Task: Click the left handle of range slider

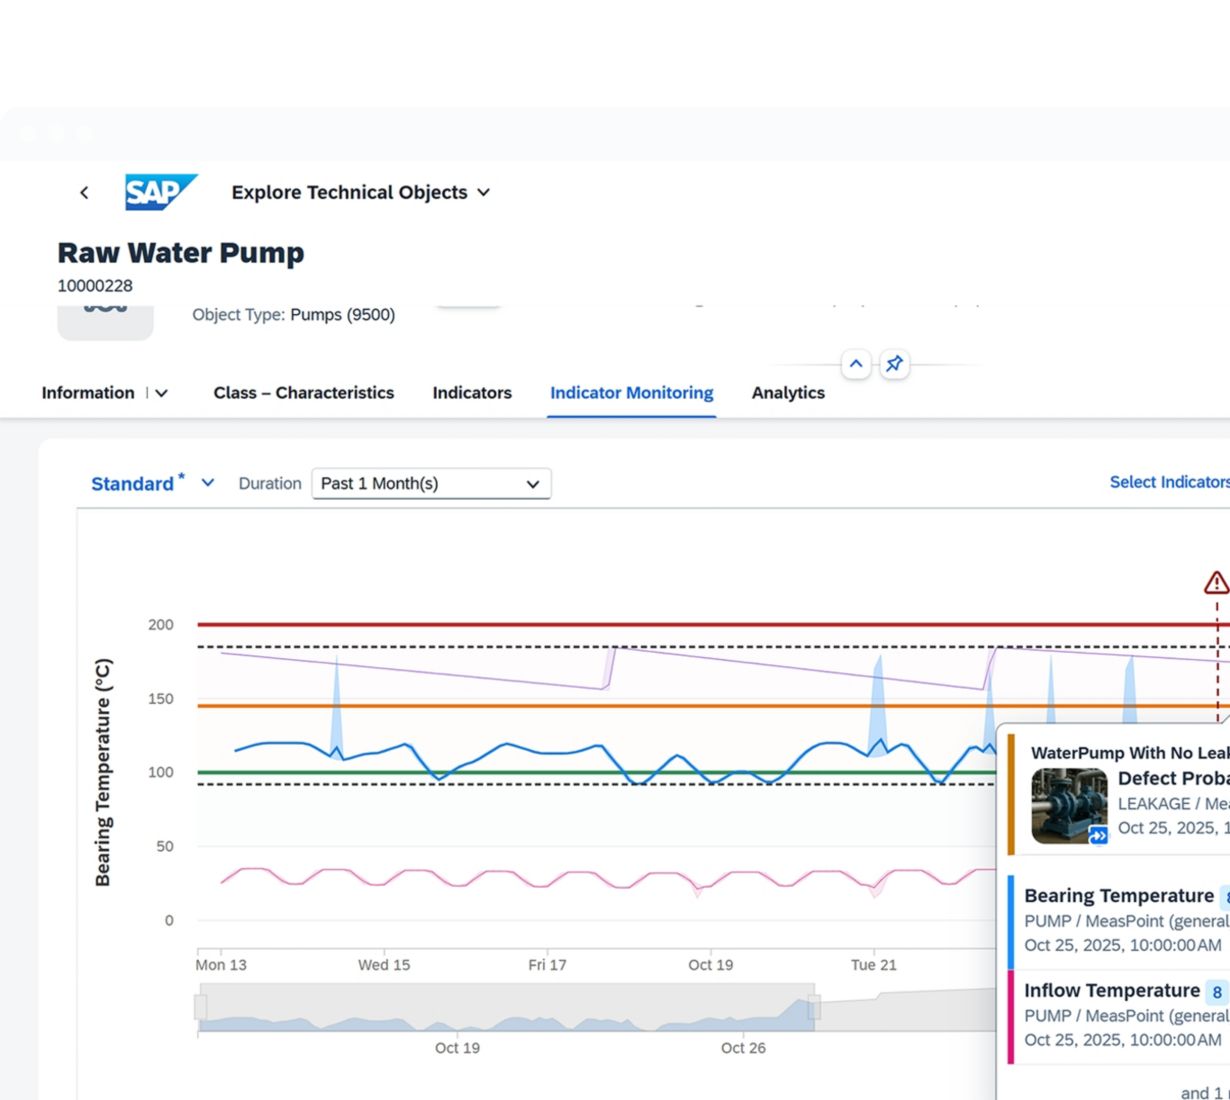Action: tap(201, 1007)
